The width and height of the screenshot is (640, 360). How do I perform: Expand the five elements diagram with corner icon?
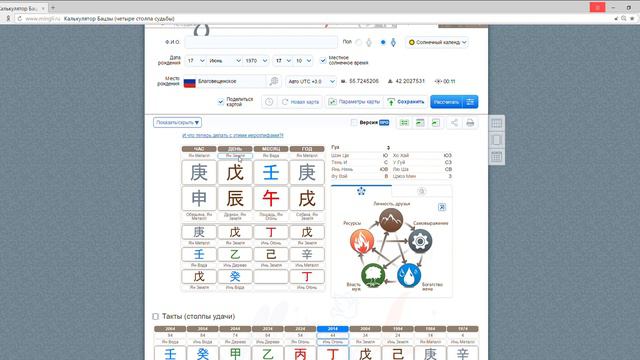442,207
